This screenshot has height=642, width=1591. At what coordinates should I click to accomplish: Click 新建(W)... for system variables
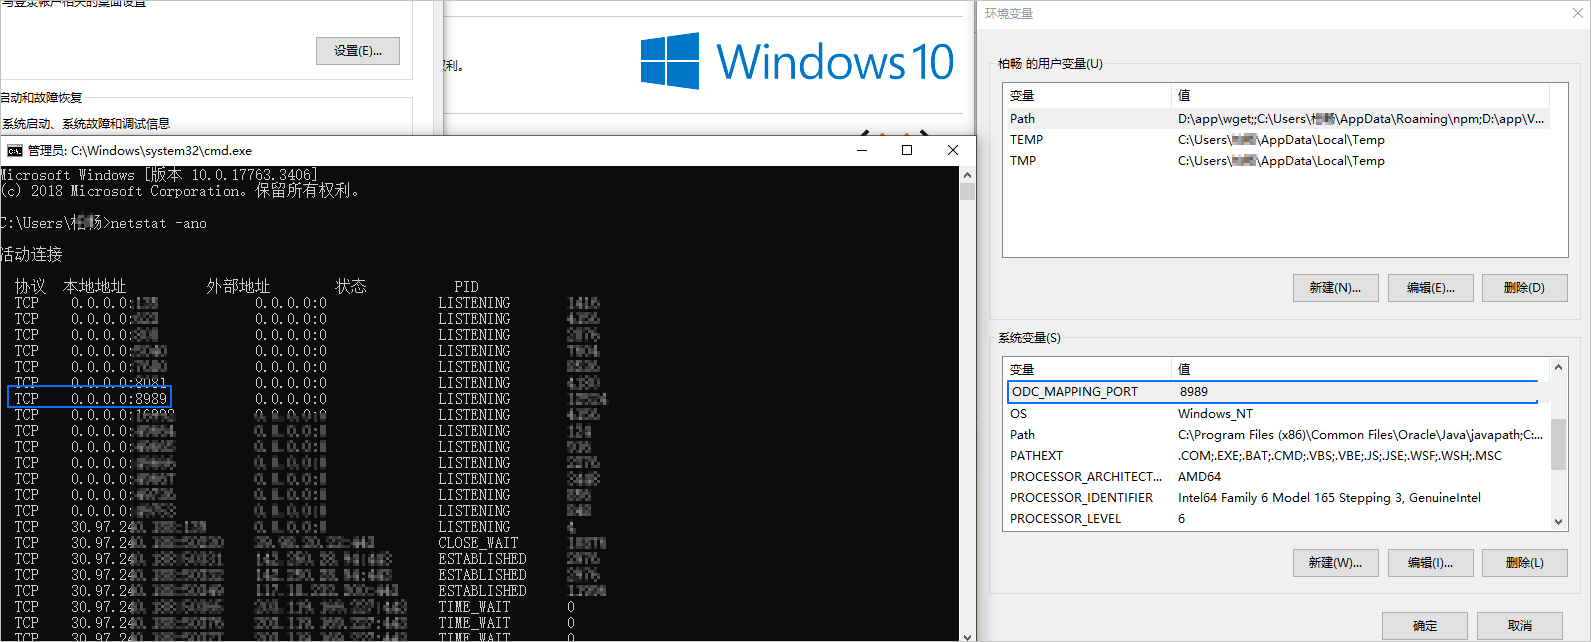pos(1335,563)
